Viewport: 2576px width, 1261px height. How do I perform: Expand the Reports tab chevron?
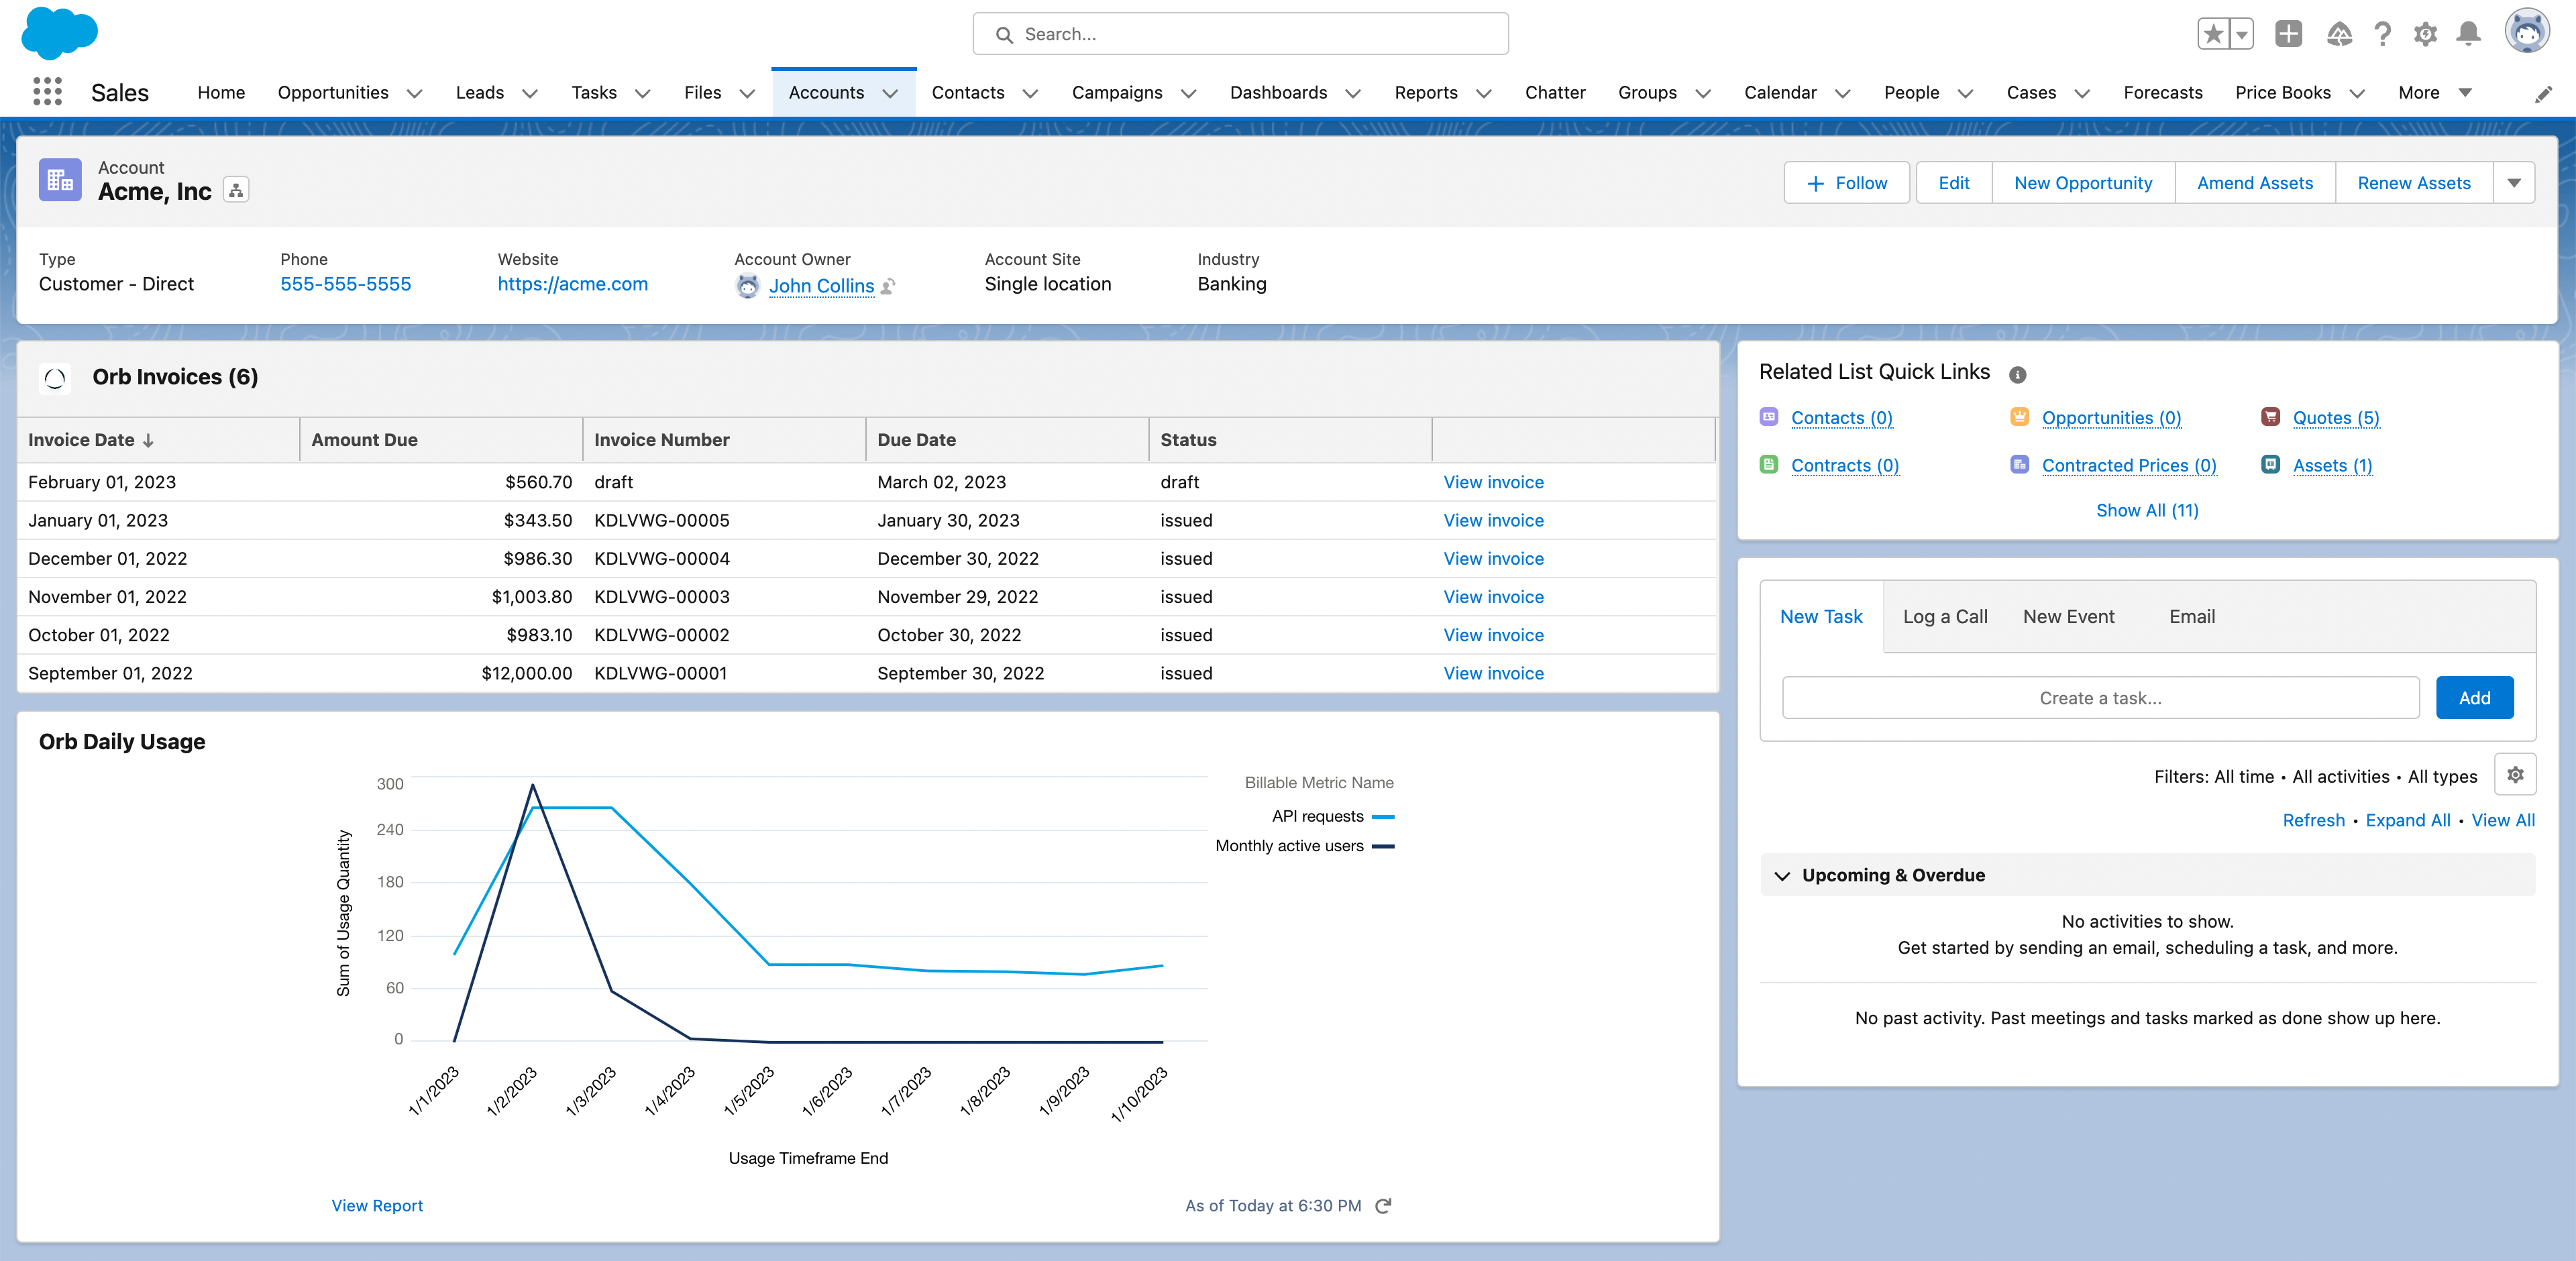[x=1484, y=93]
